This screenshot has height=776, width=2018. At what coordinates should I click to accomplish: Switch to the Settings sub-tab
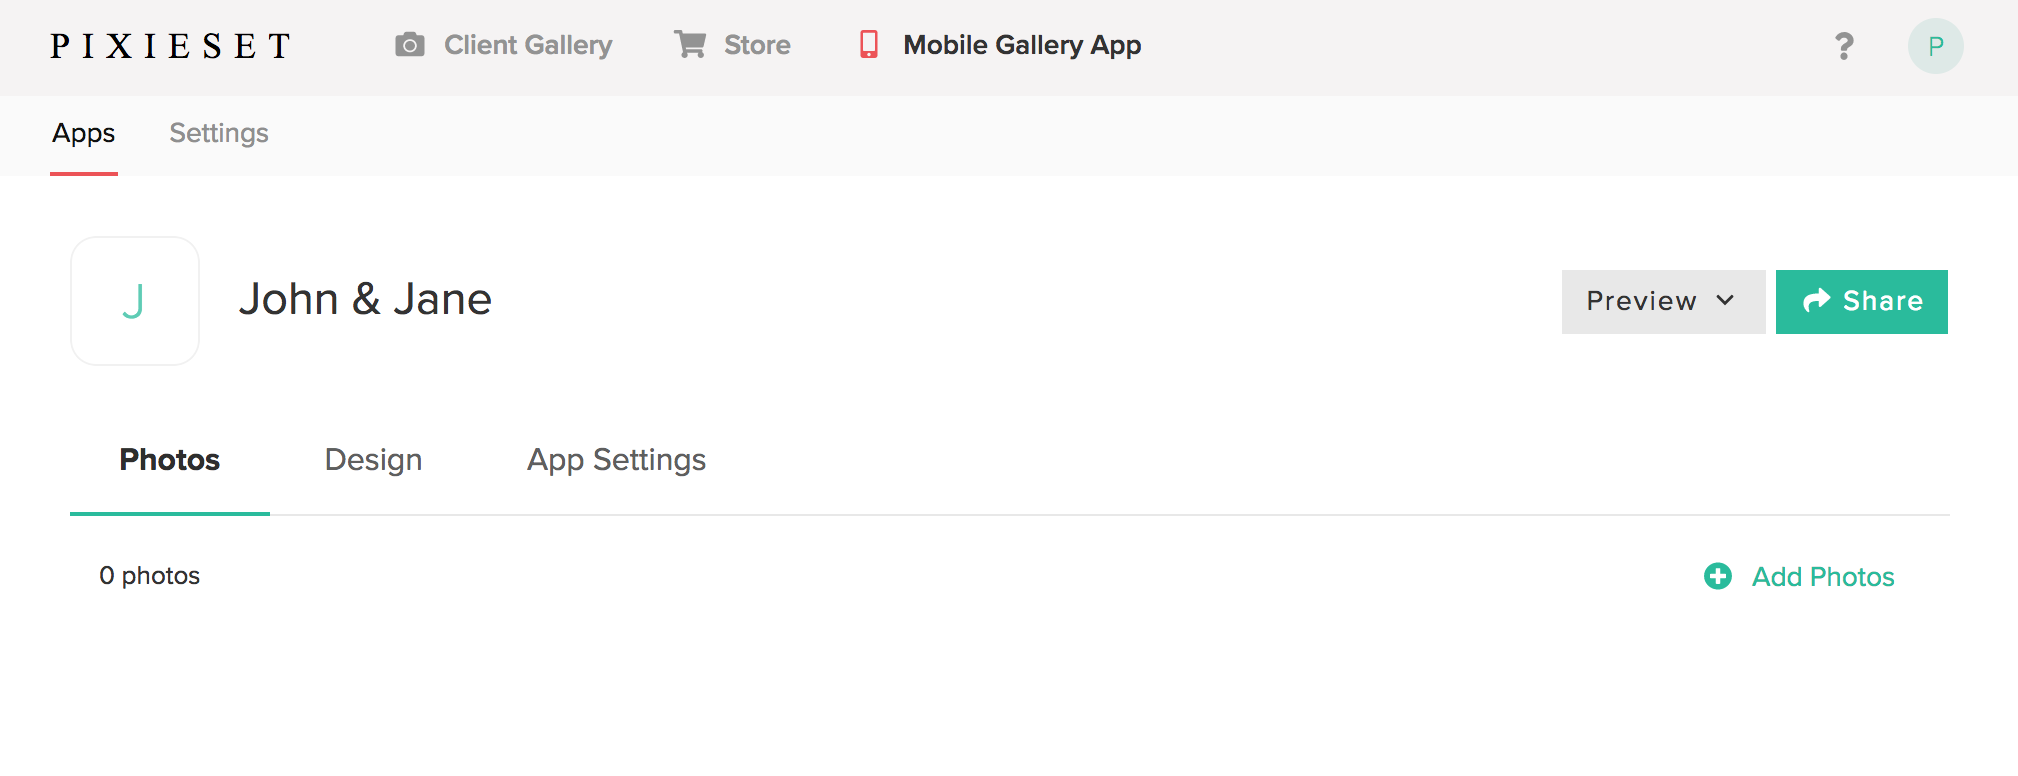tap(219, 134)
